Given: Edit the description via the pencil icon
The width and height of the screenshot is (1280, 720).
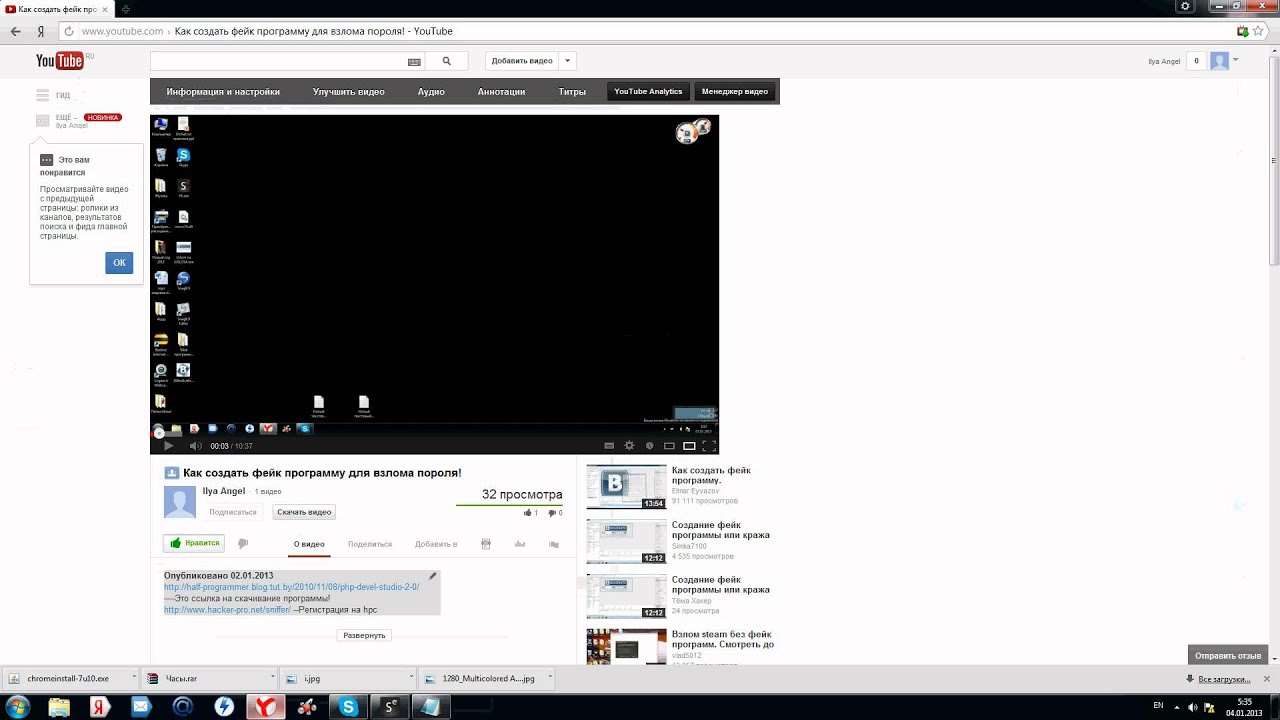Looking at the screenshot, I should [x=433, y=576].
